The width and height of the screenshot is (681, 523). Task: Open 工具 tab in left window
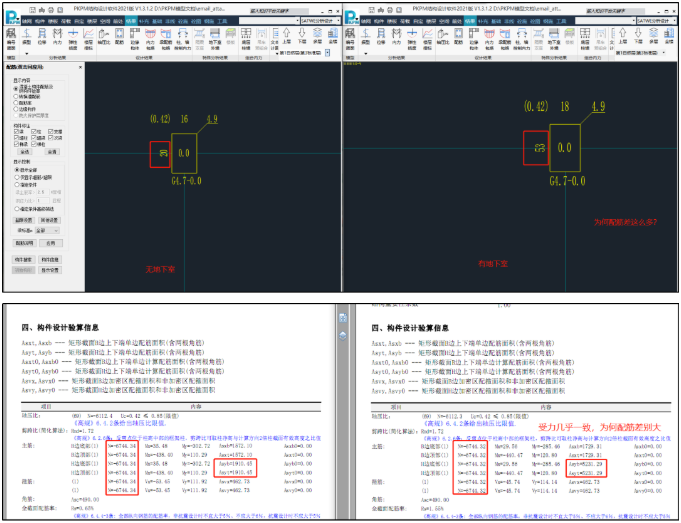pyautogui.click(x=222, y=21)
